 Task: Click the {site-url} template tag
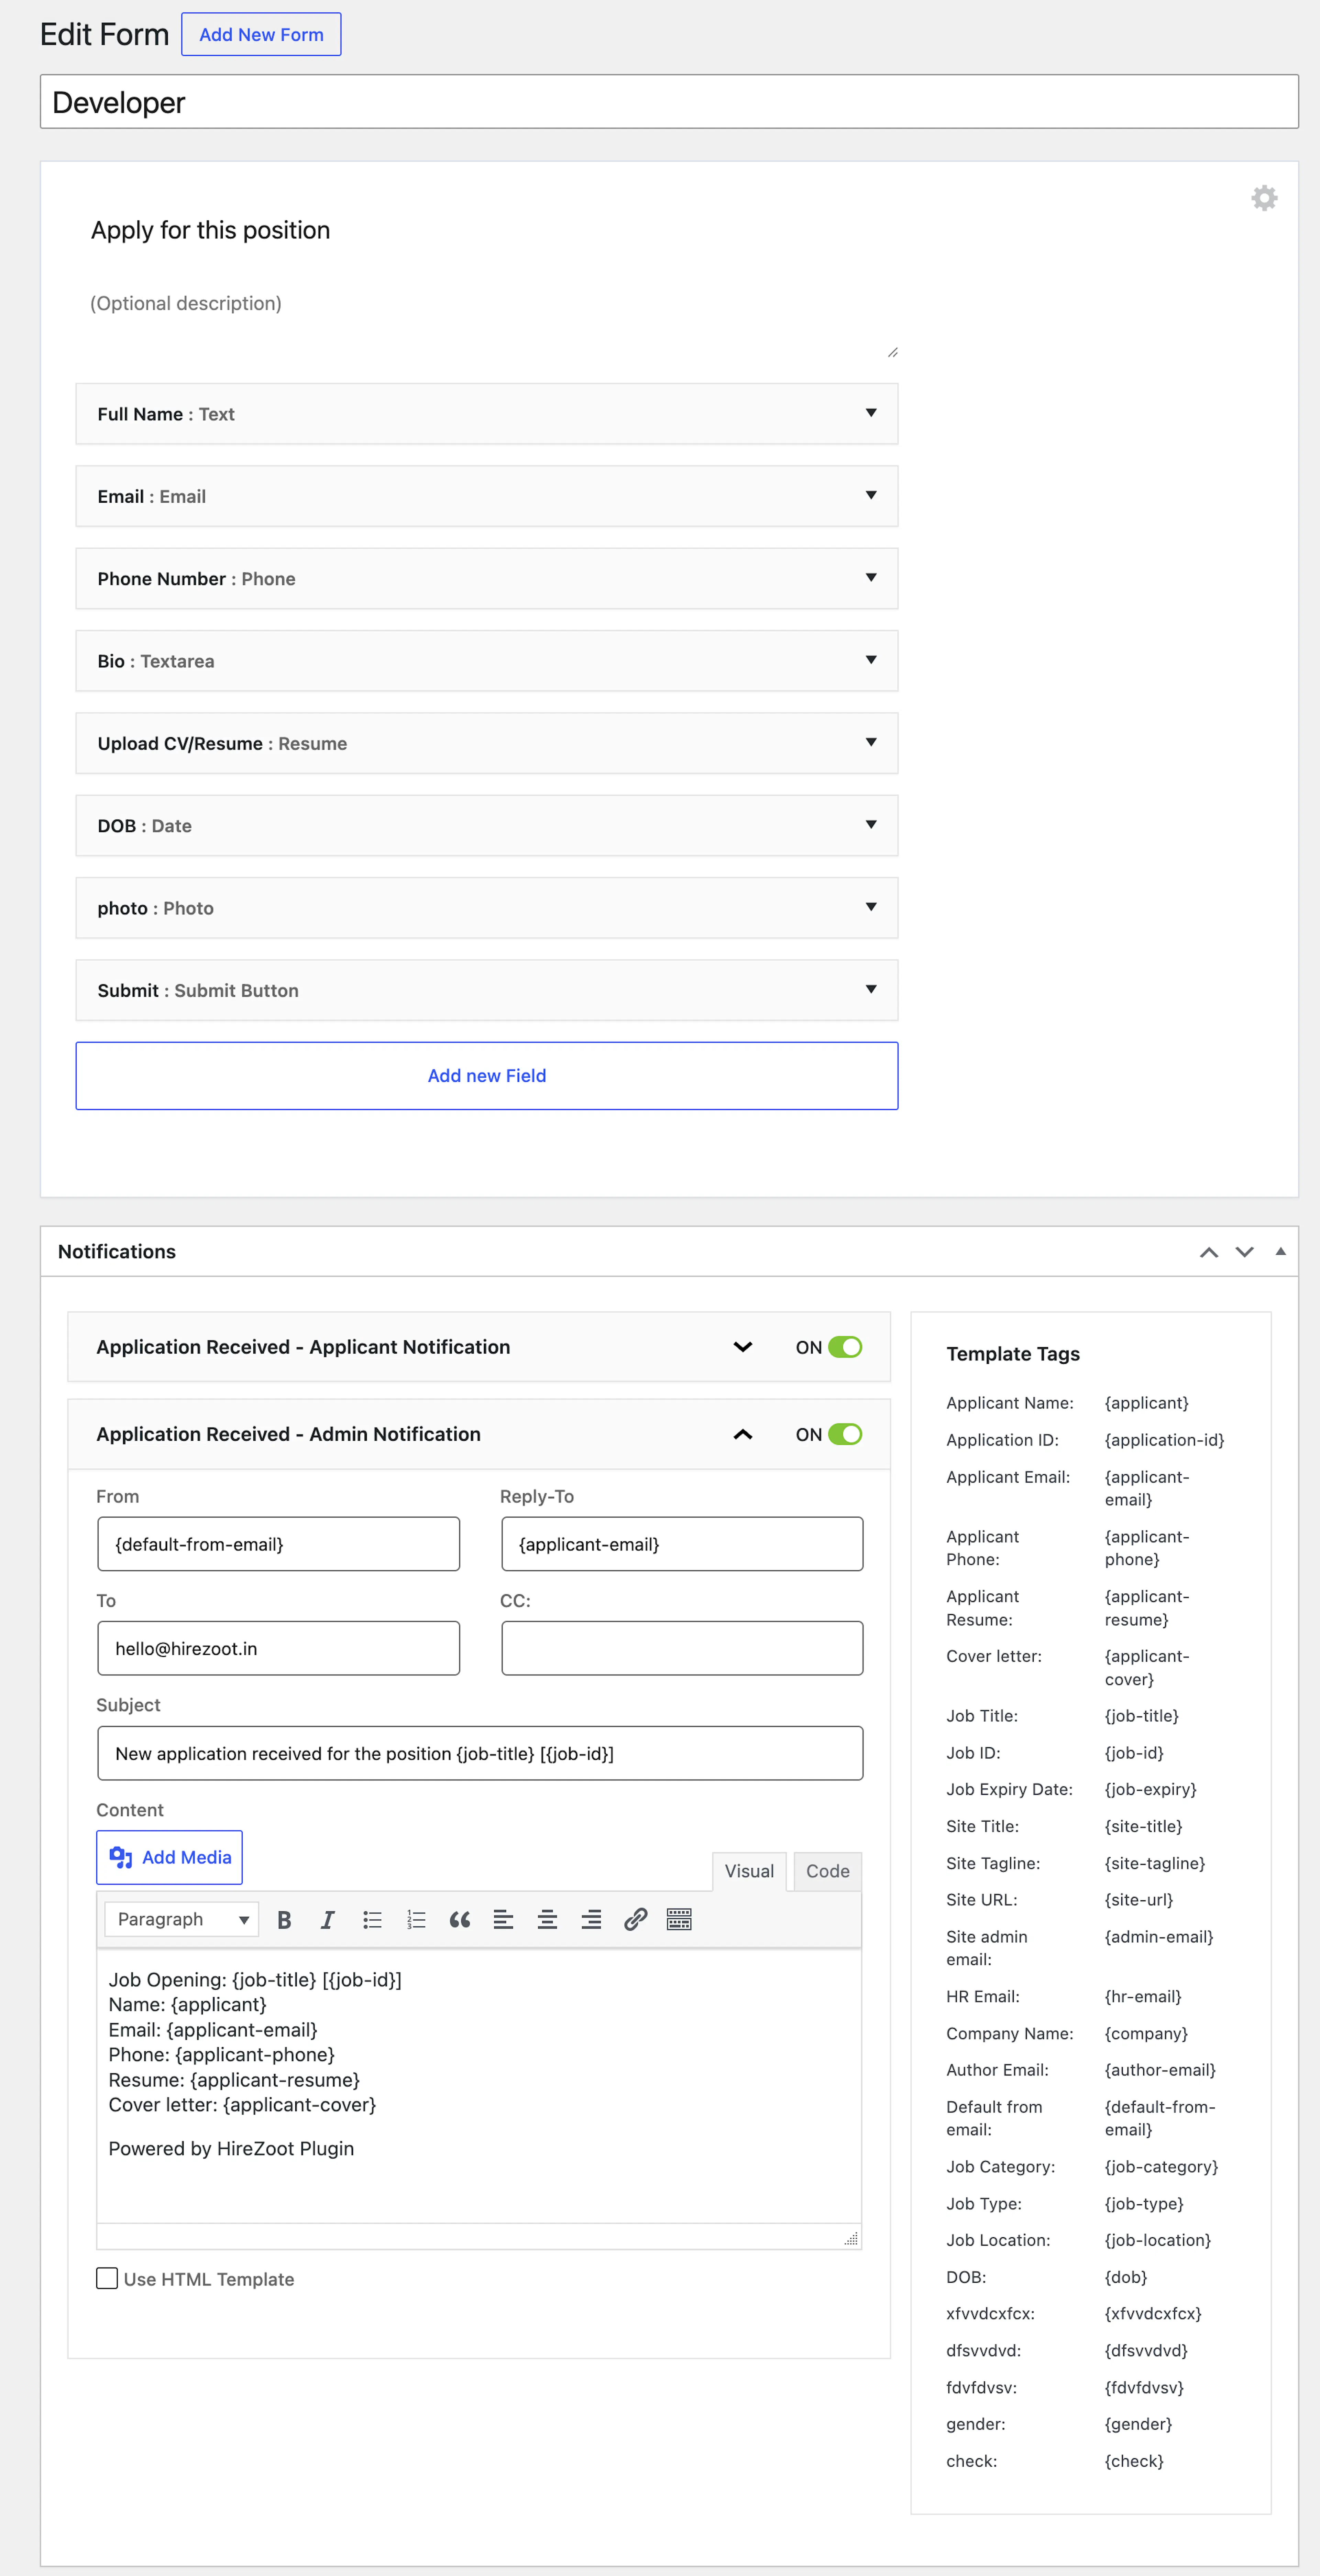[1138, 1900]
